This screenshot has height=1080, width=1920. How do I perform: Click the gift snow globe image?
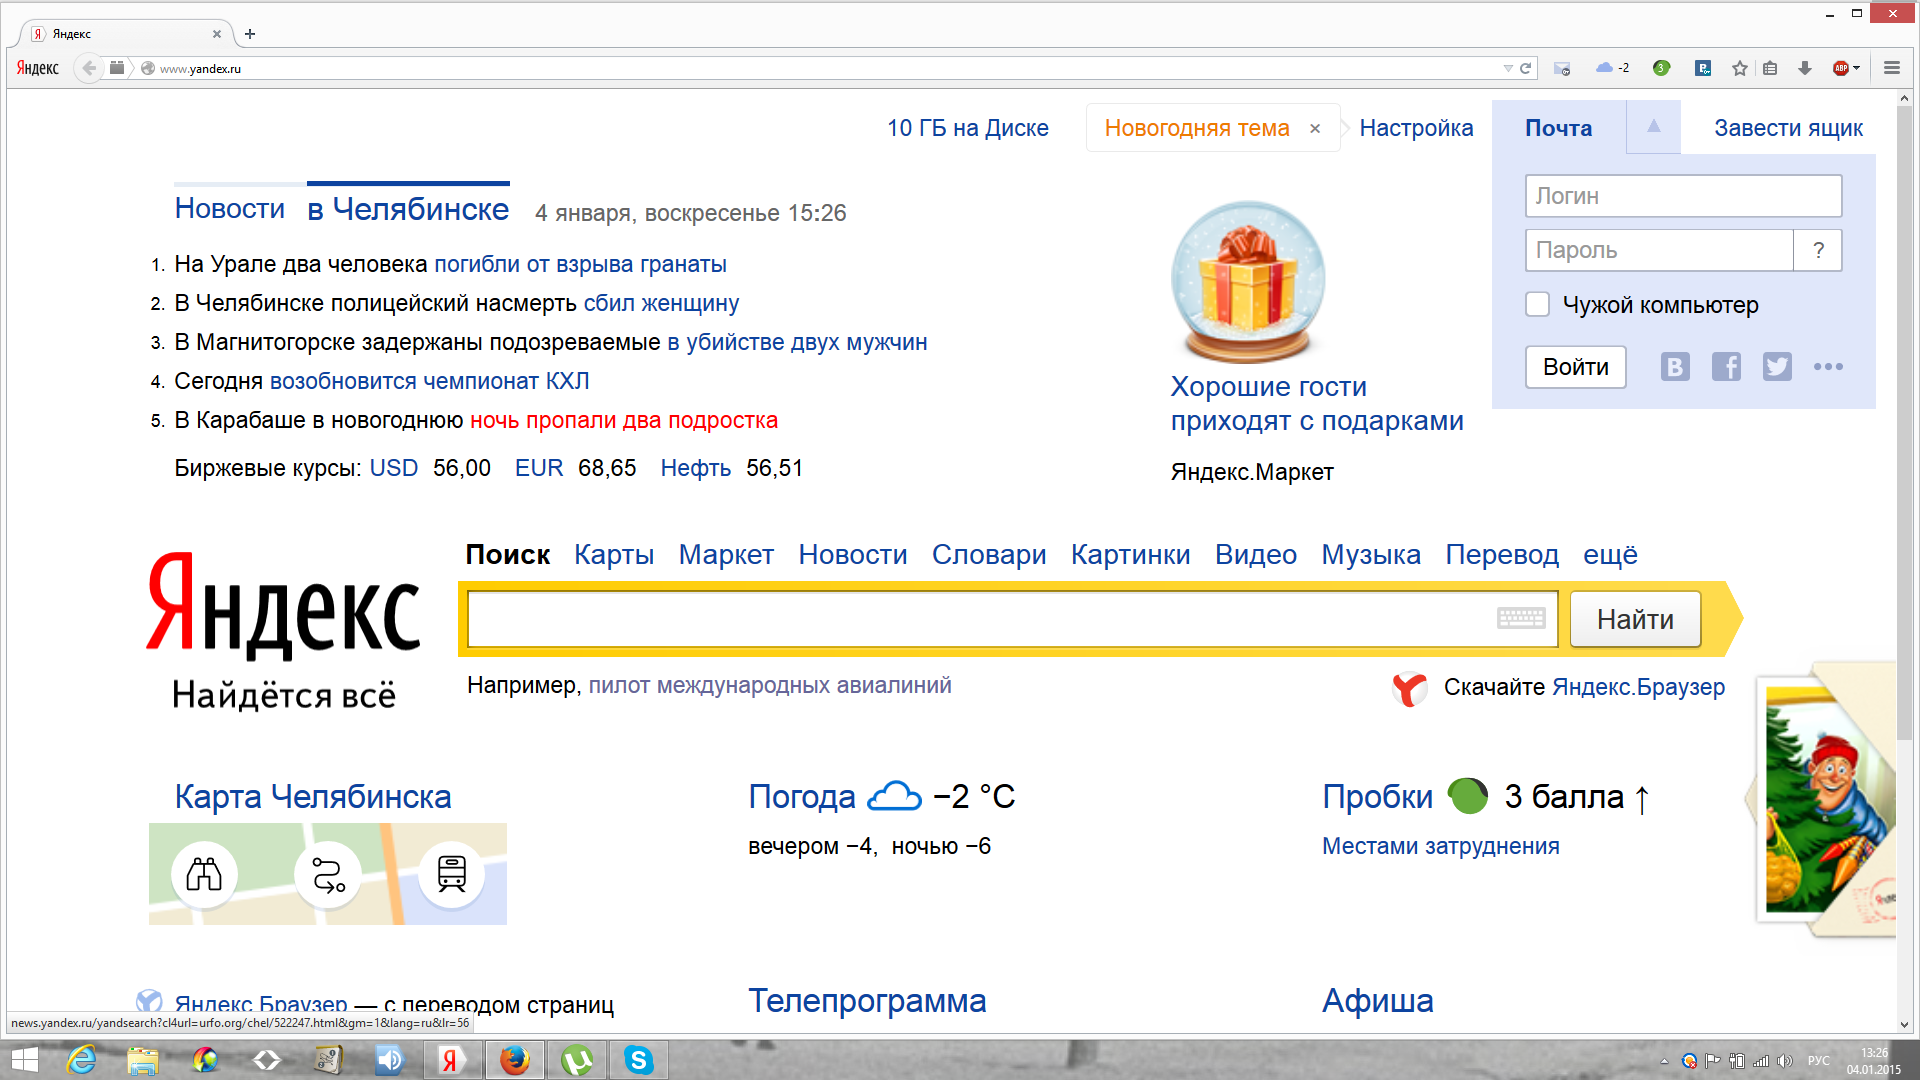point(1248,282)
